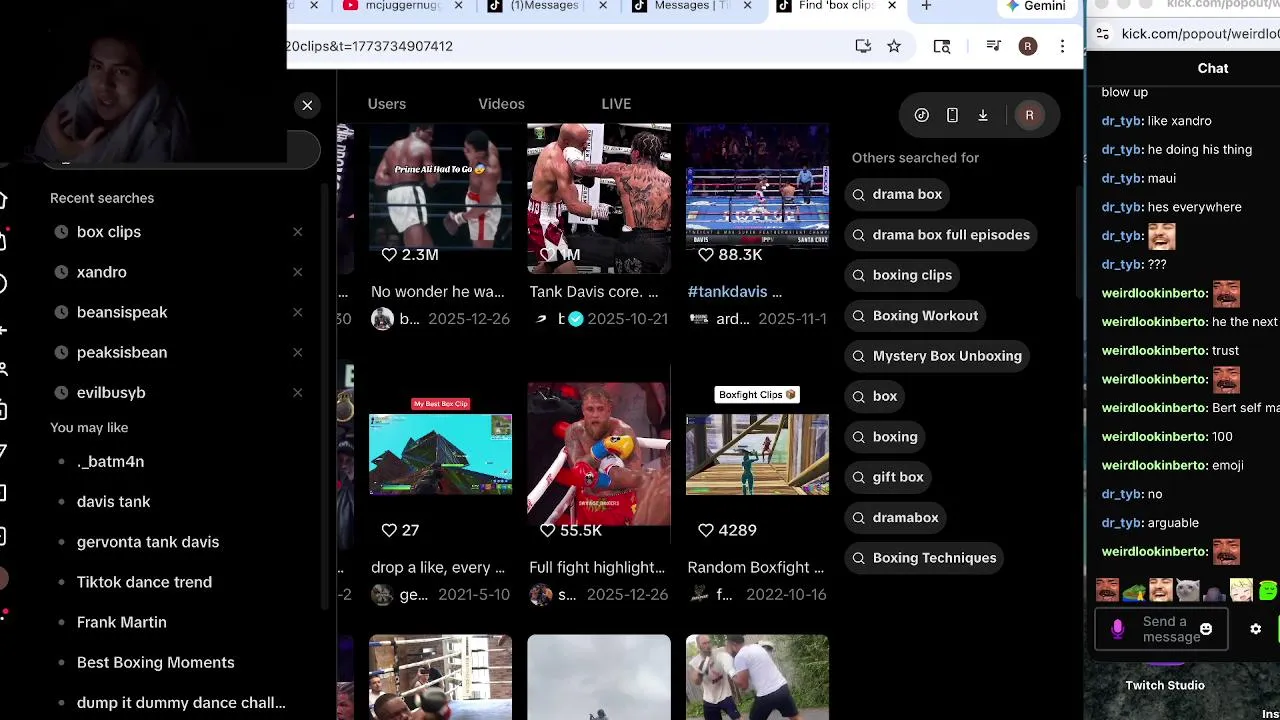The width and height of the screenshot is (1280, 720).
Task: Search the 'dramabox' suggestion
Action: pyautogui.click(x=896, y=518)
